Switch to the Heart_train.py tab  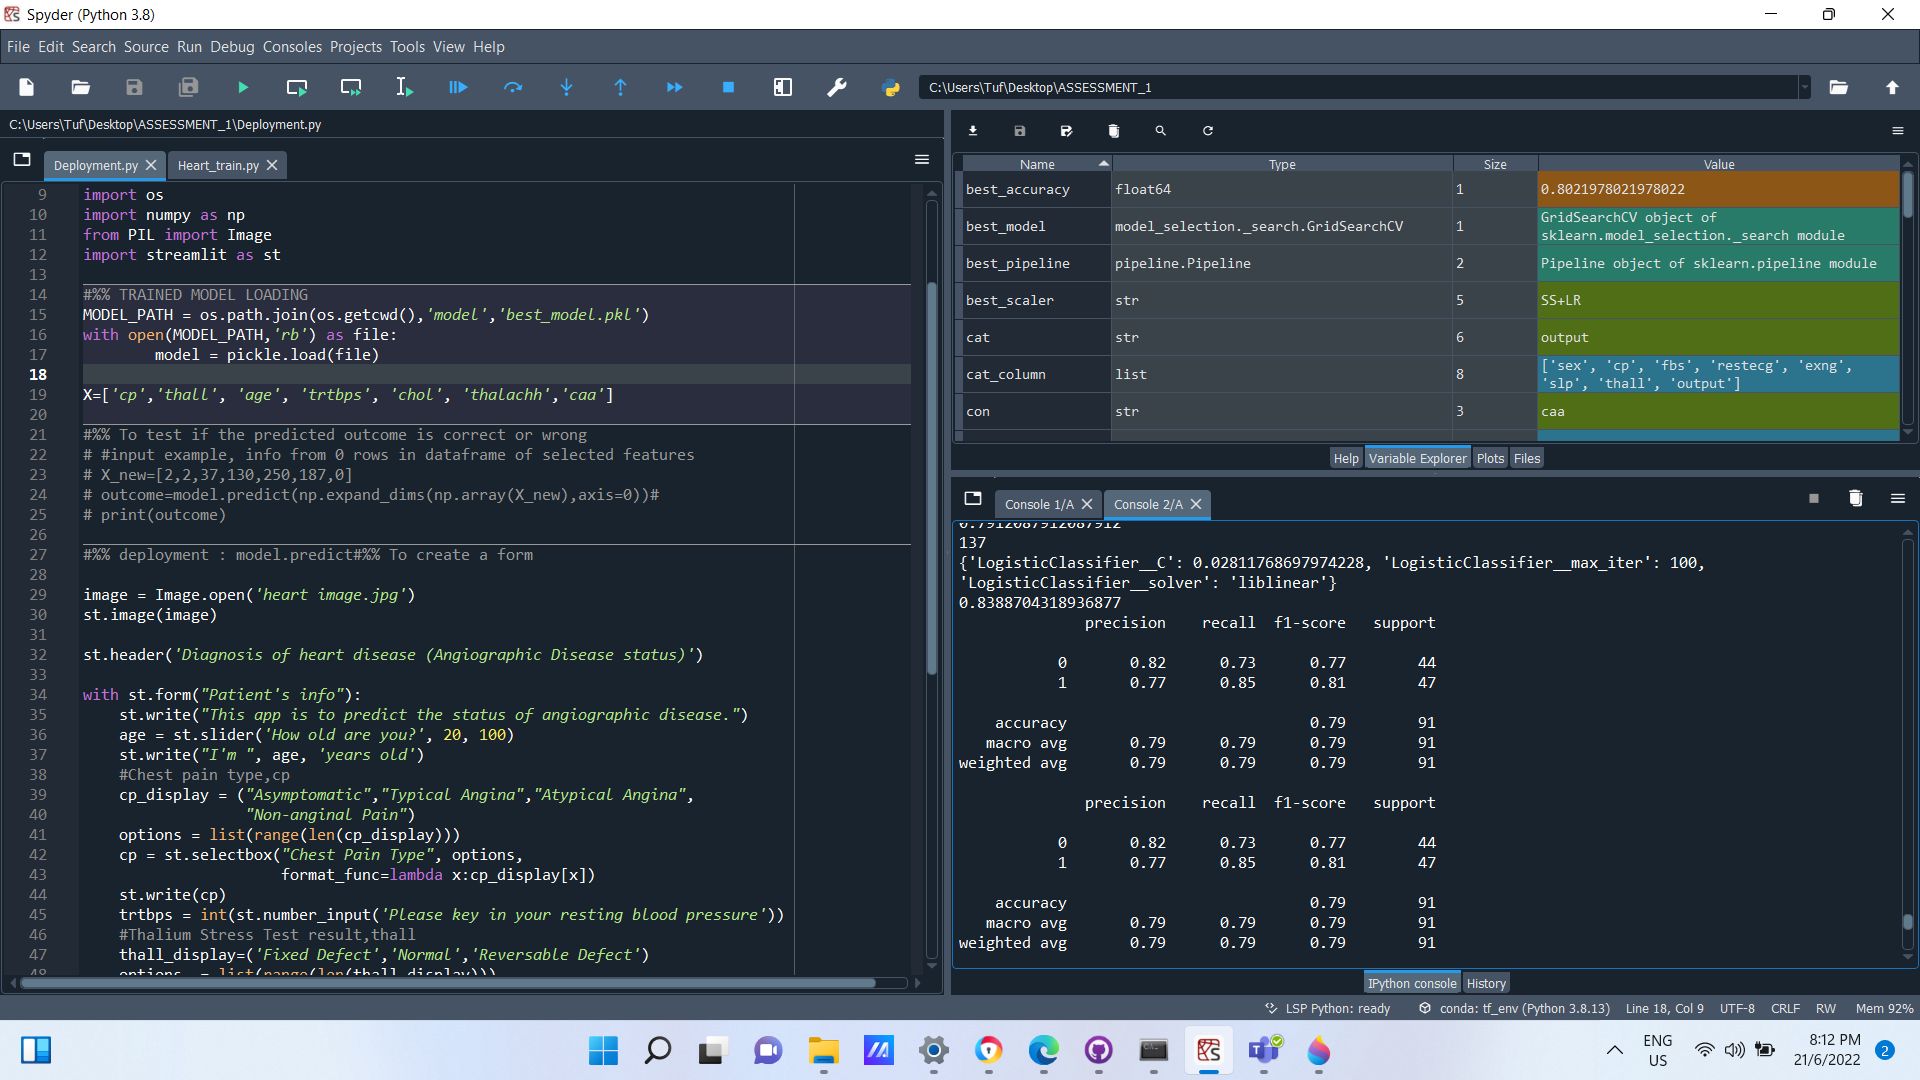pos(218,165)
